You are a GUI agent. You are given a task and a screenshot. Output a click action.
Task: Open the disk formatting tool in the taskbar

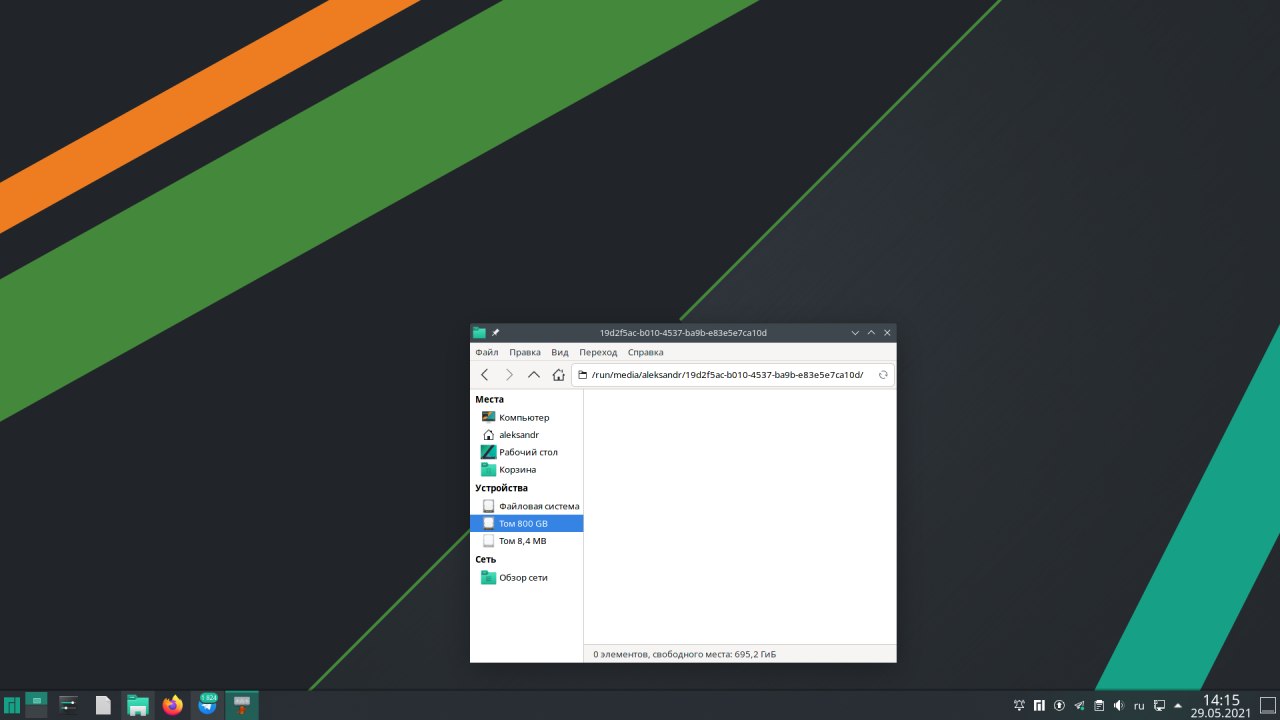click(x=242, y=705)
